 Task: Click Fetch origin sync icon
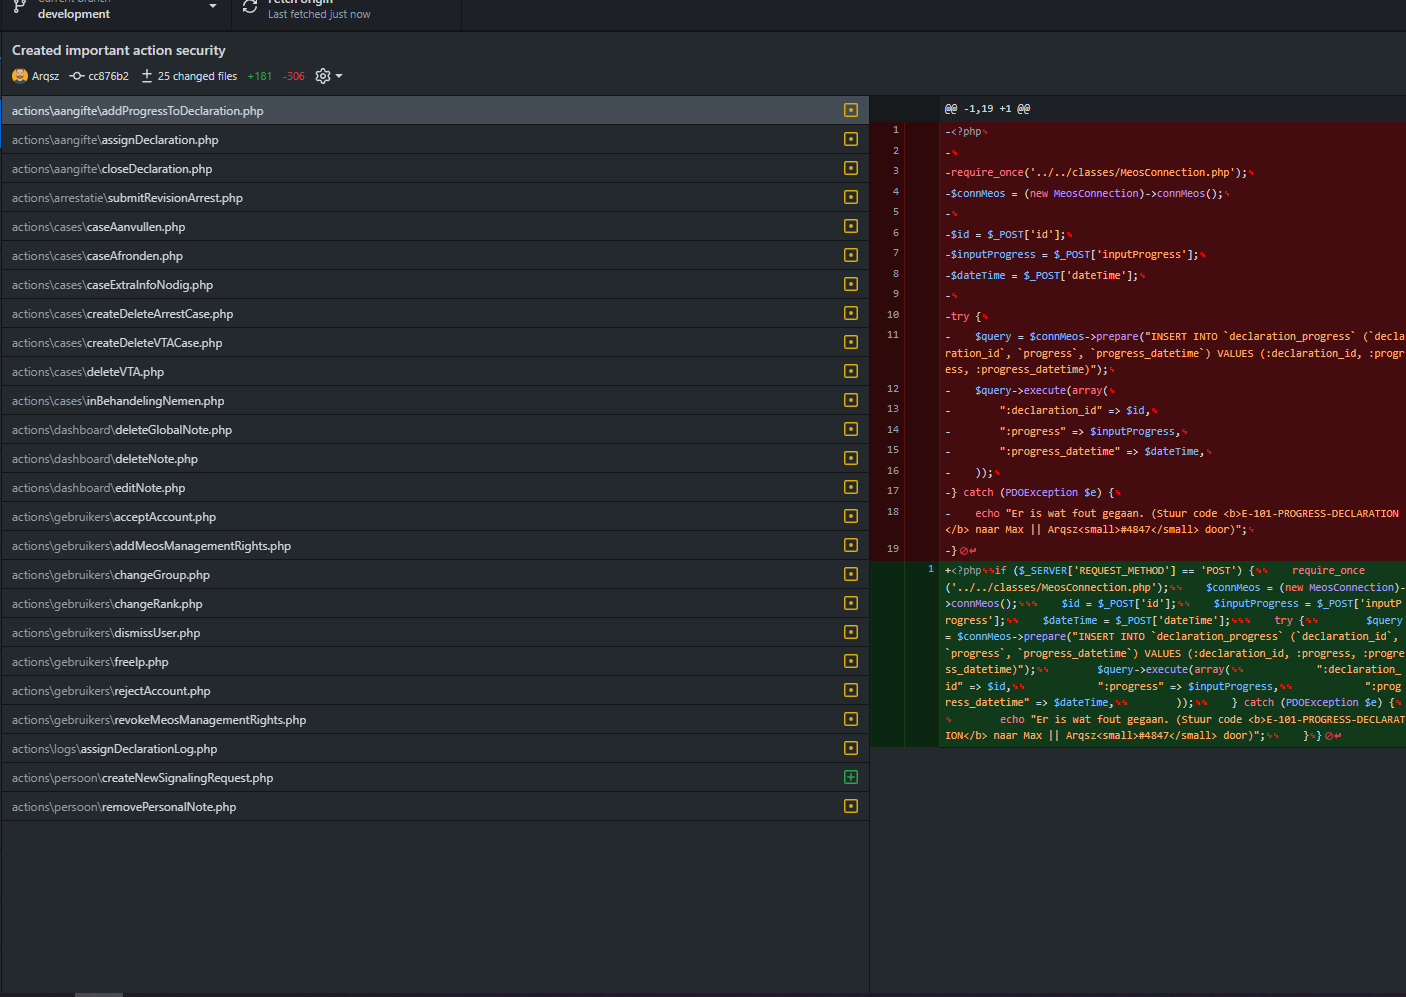pos(250,8)
